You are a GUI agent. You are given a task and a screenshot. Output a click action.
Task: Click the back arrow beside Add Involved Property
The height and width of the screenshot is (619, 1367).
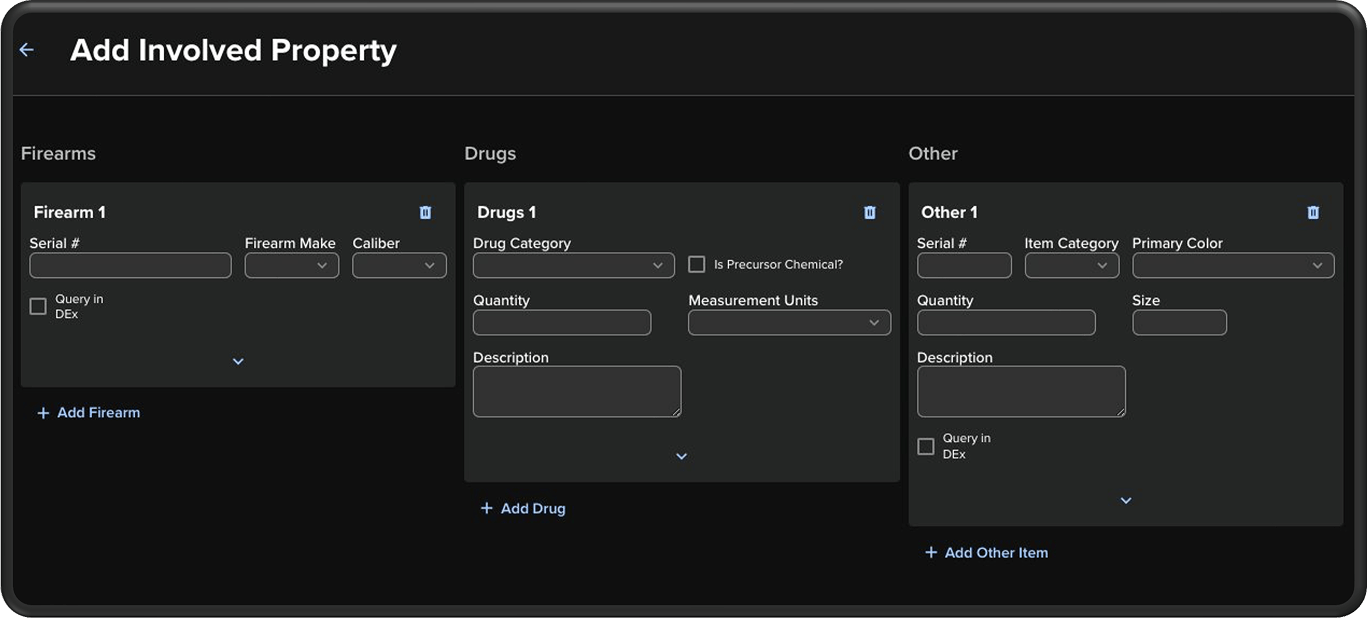[27, 50]
